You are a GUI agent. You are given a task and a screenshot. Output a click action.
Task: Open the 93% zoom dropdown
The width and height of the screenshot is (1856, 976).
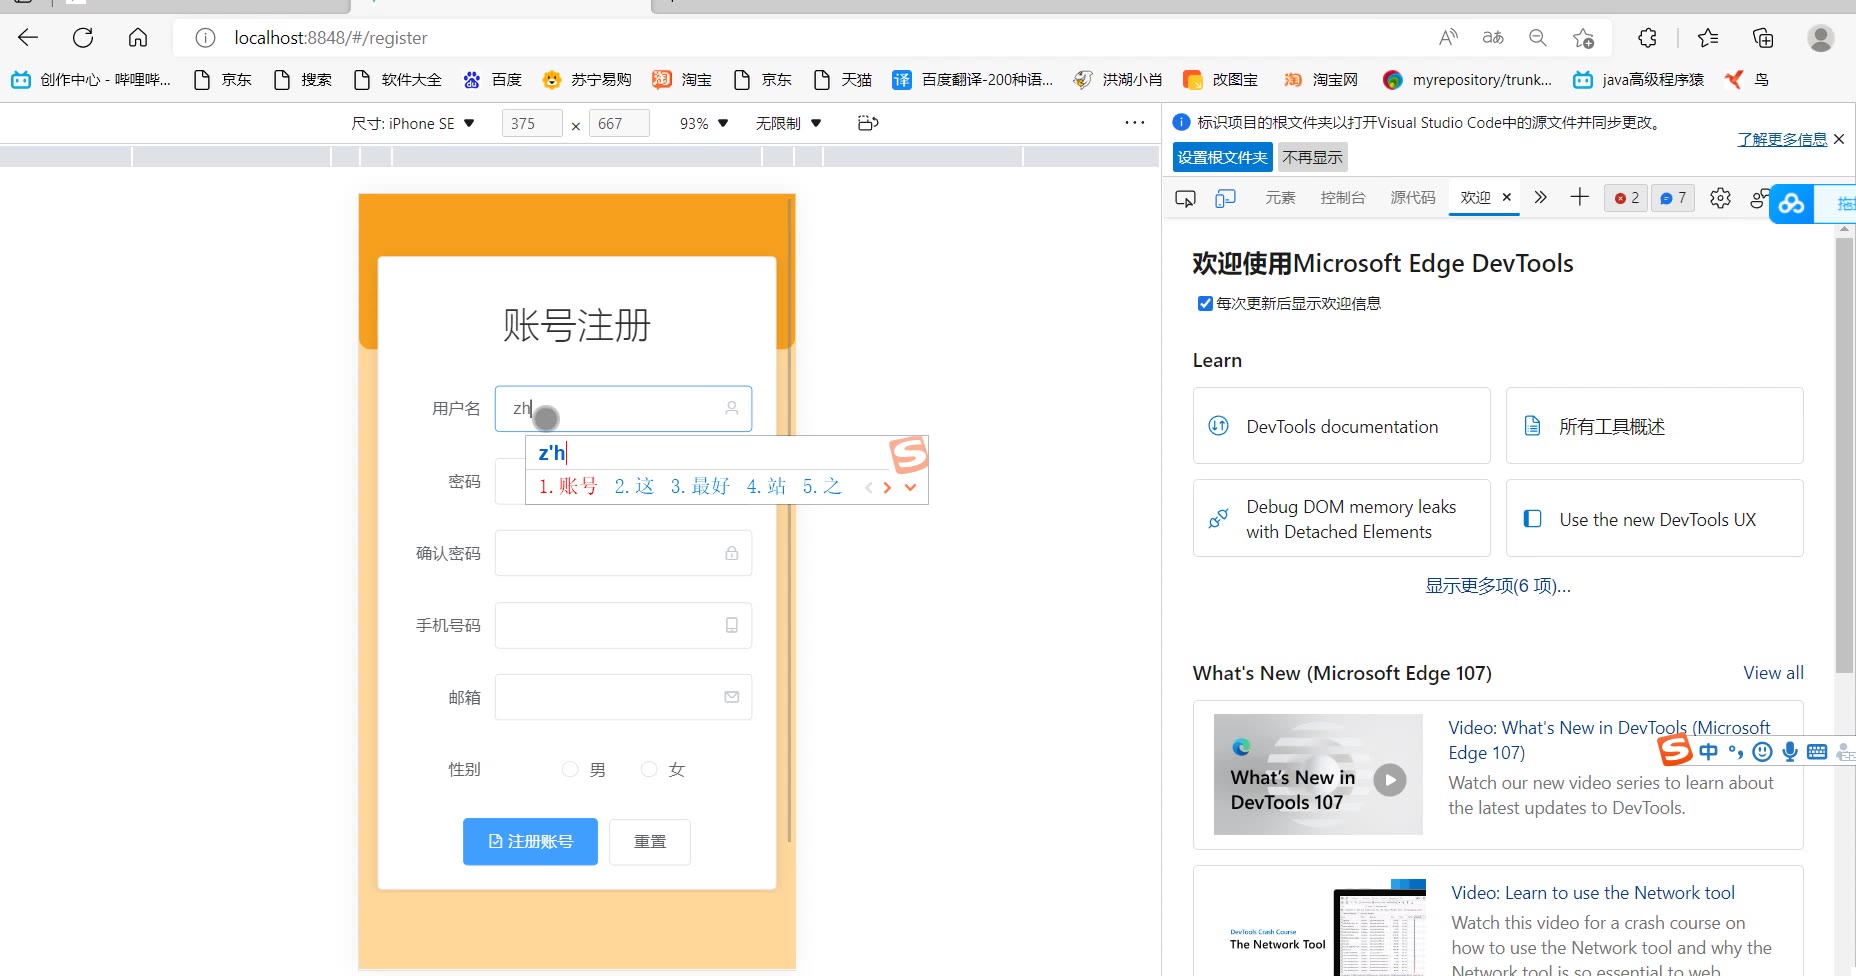(x=704, y=123)
